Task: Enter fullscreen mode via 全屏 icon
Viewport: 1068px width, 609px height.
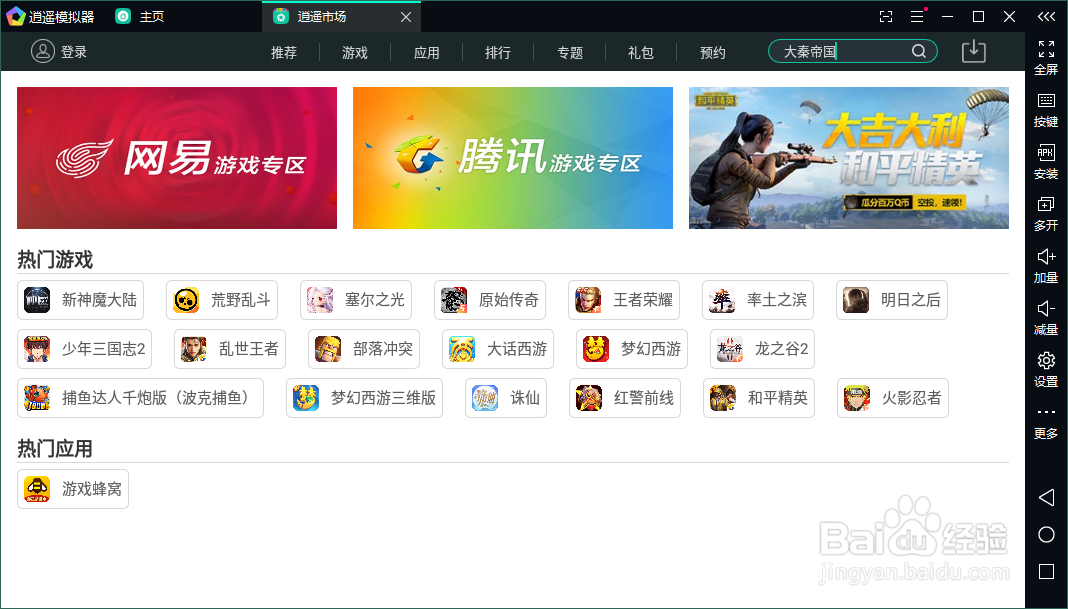Action: click(x=1046, y=48)
